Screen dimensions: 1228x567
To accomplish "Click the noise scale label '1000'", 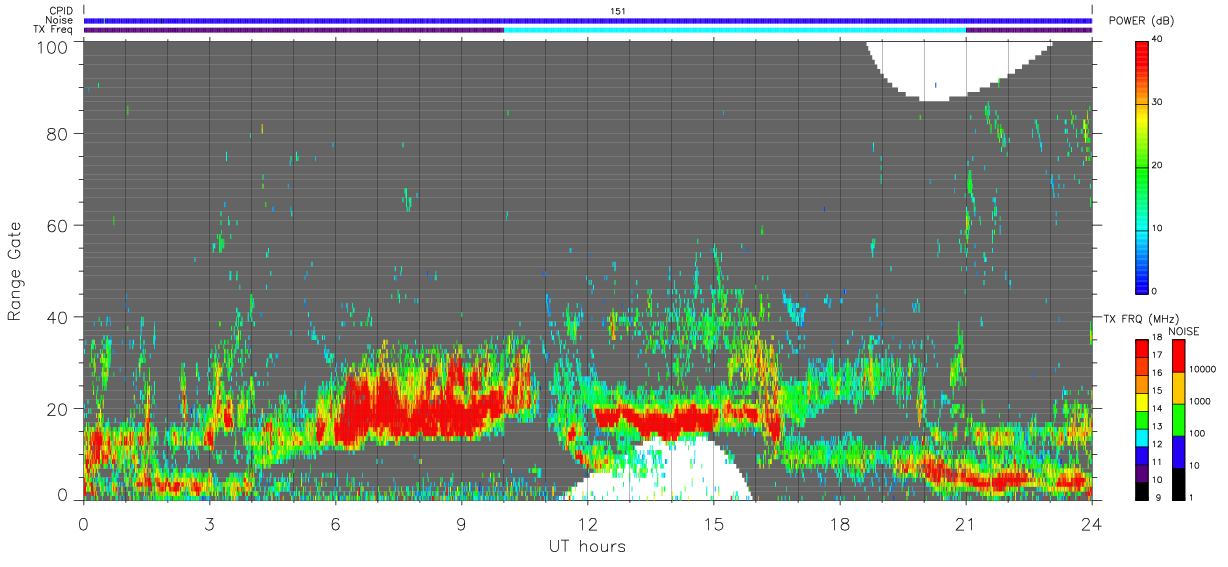I will [1199, 401].
